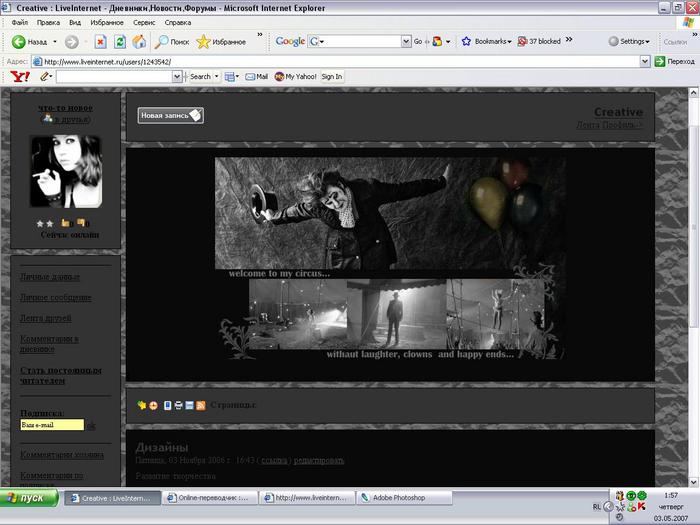Image resolution: width=700 pixels, height=525 pixels.
Task: Open the Лента друзей sidebar link
Action: point(48,319)
